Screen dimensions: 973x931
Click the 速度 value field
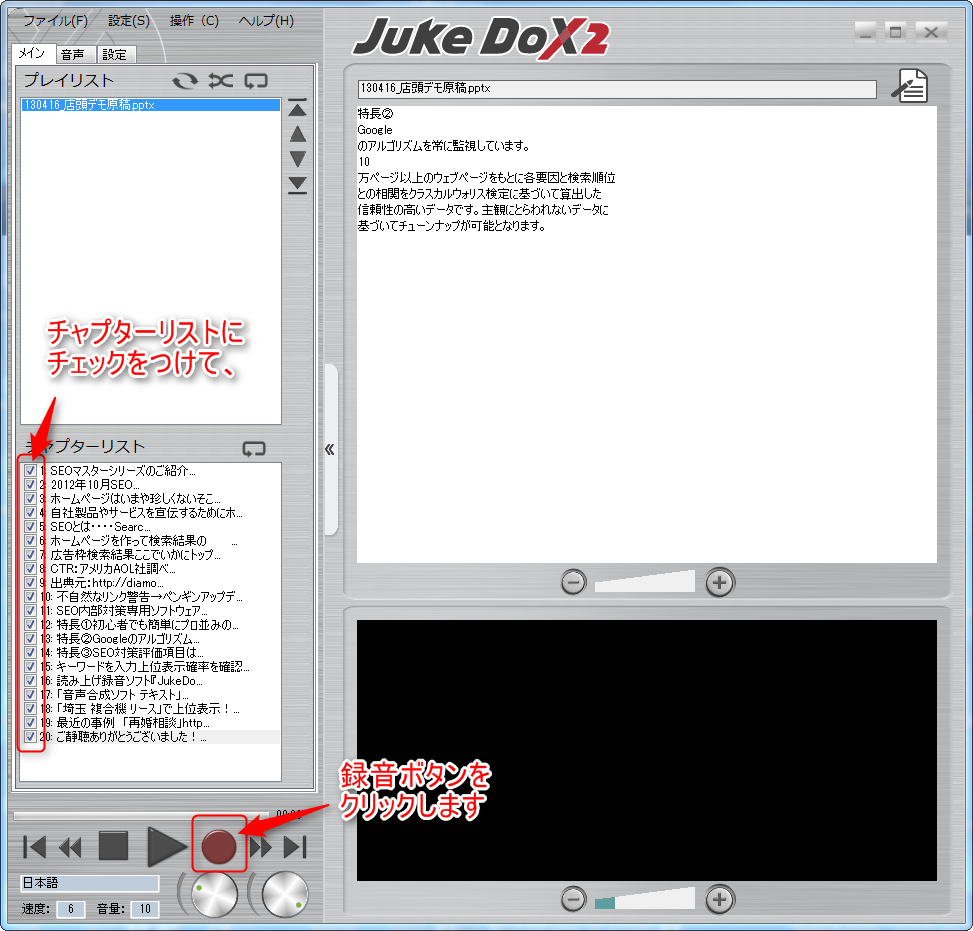[71, 909]
